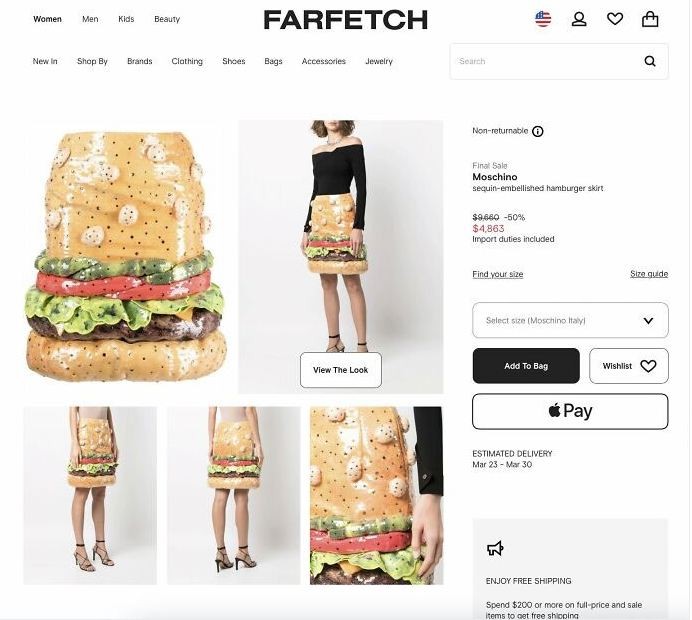Click the megaphone free shipping icon
692x620 pixels.
point(495,549)
